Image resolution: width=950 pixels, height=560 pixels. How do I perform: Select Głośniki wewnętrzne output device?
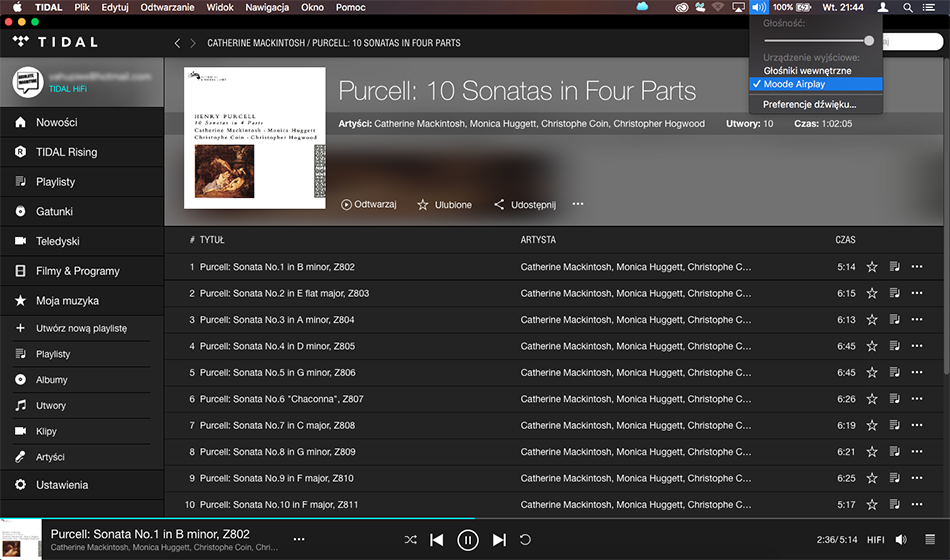(x=815, y=71)
